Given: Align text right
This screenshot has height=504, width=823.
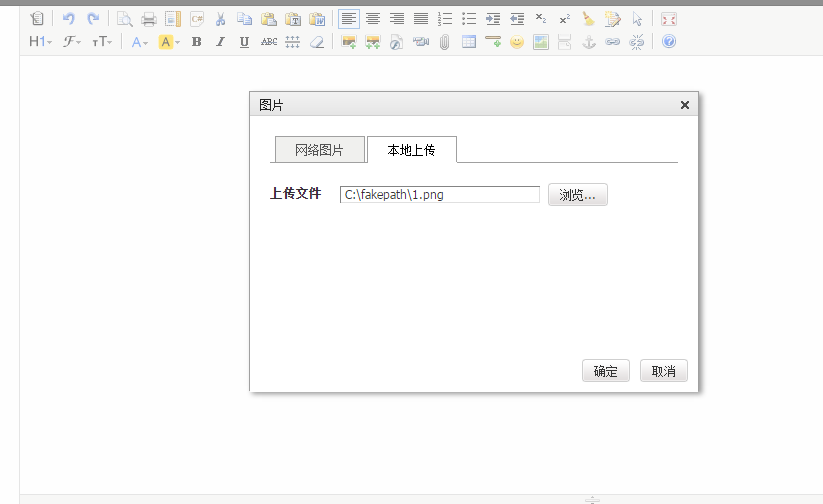Looking at the screenshot, I should pos(397,19).
